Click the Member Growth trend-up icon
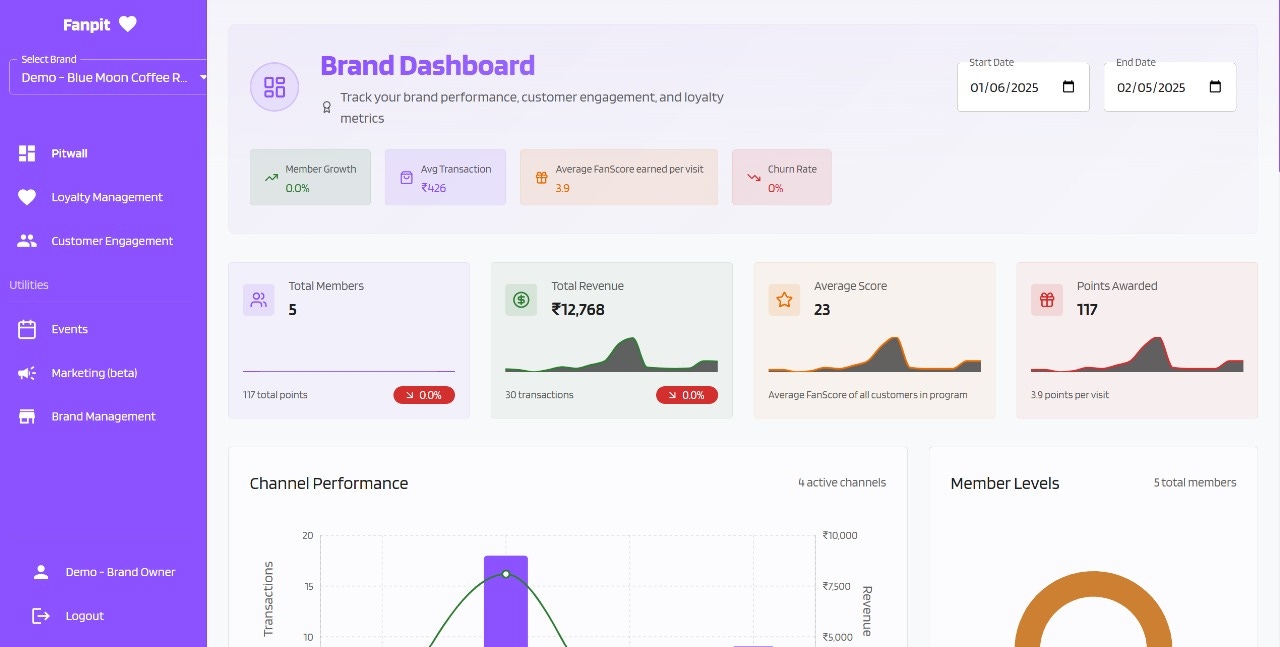Screen dimensions: 1280x647 tap(271, 178)
